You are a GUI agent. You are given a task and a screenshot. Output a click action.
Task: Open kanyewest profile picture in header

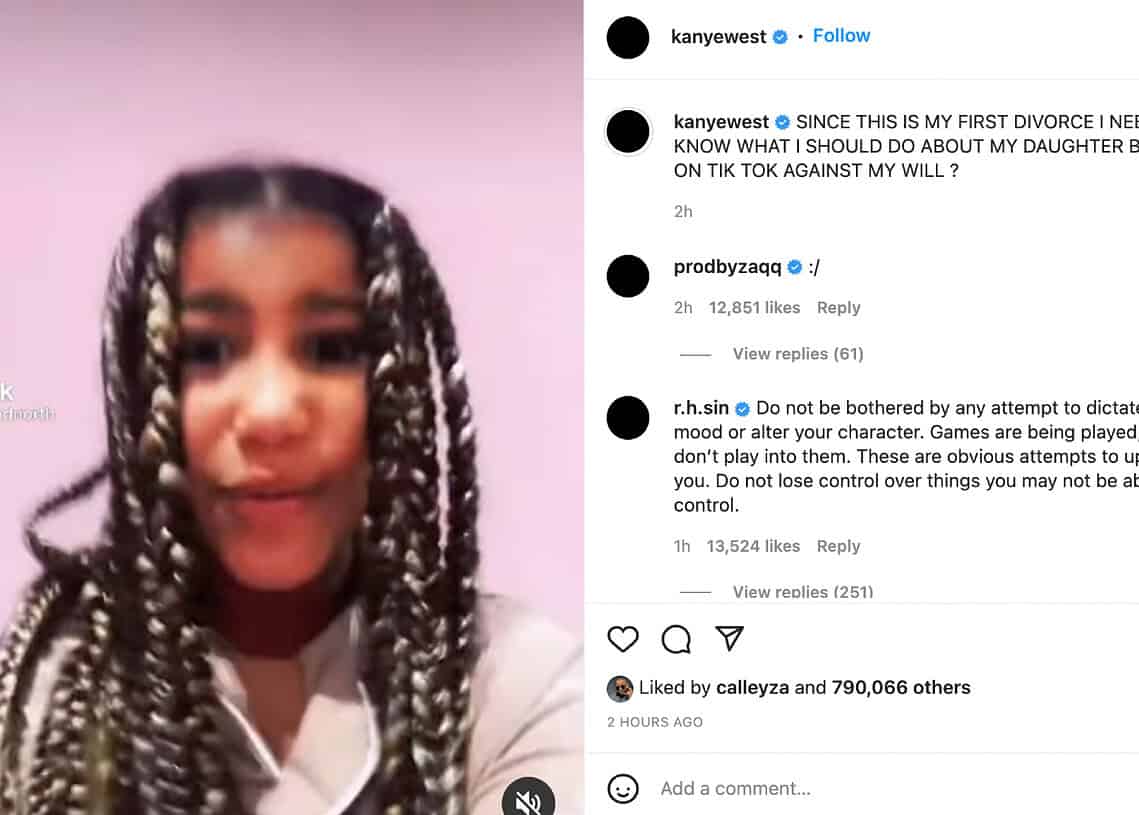click(x=628, y=38)
